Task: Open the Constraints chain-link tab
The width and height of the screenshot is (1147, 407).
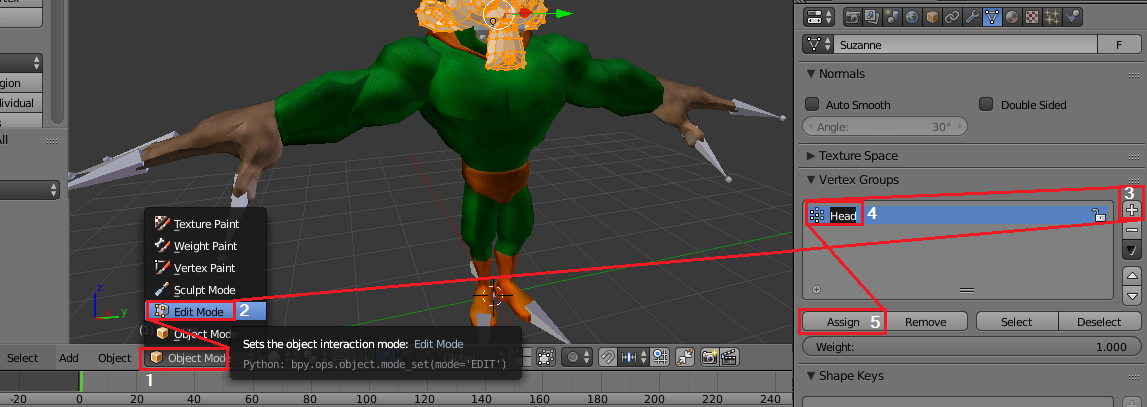Action: point(951,16)
